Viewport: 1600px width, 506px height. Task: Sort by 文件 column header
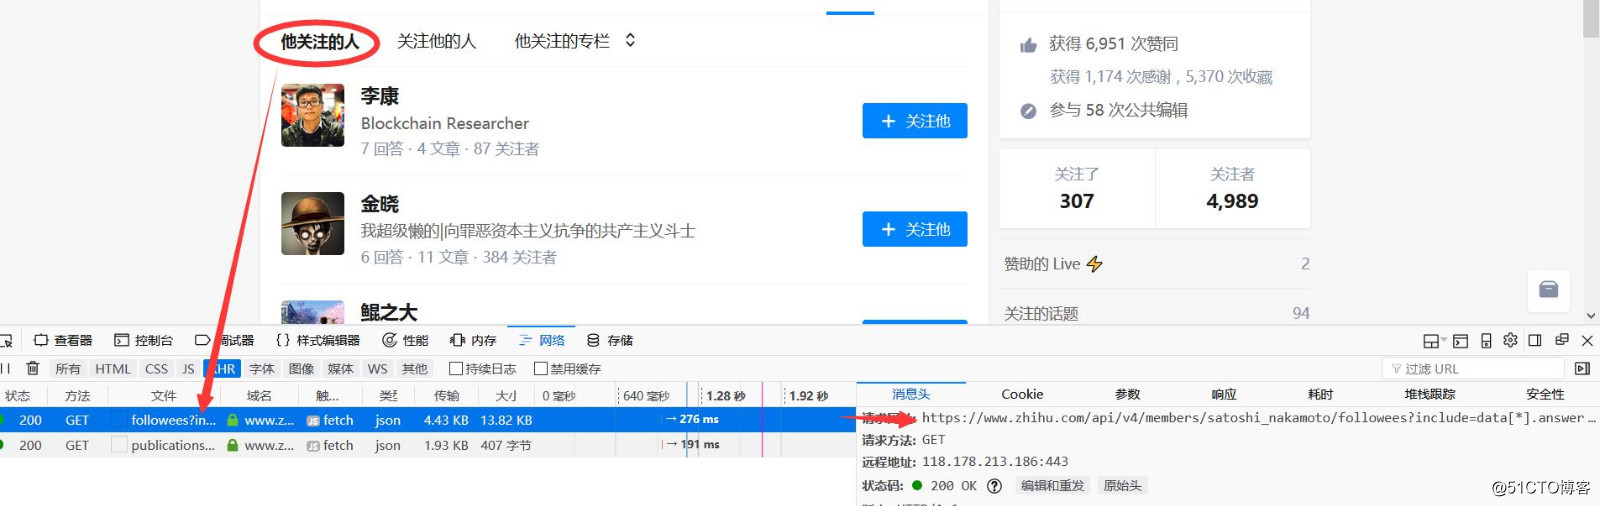[164, 396]
